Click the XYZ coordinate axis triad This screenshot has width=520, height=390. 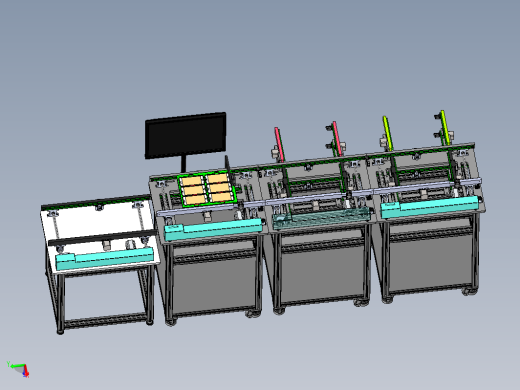tap(18, 369)
